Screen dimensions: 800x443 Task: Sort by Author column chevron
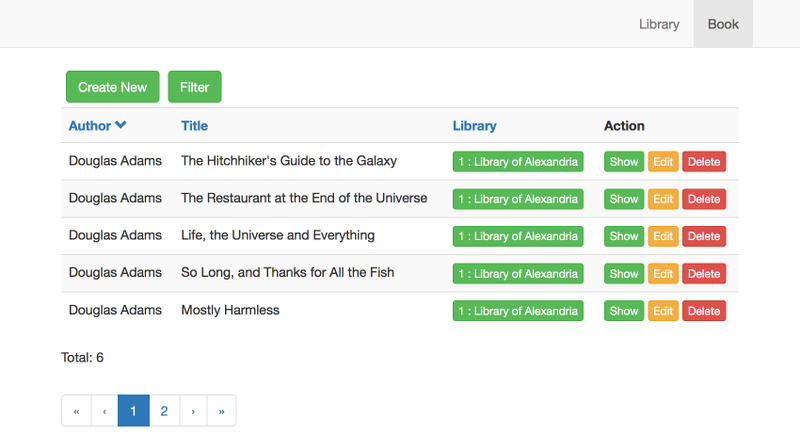coord(121,125)
